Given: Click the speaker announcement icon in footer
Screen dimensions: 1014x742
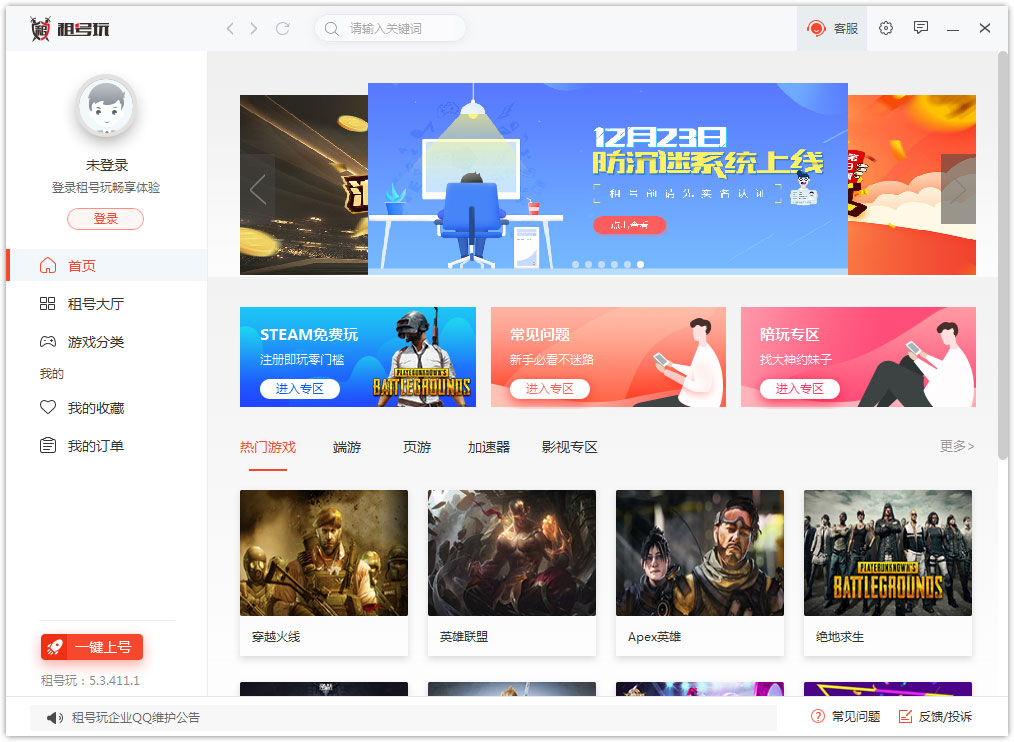Looking at the screenshot, I should [54, 717].
